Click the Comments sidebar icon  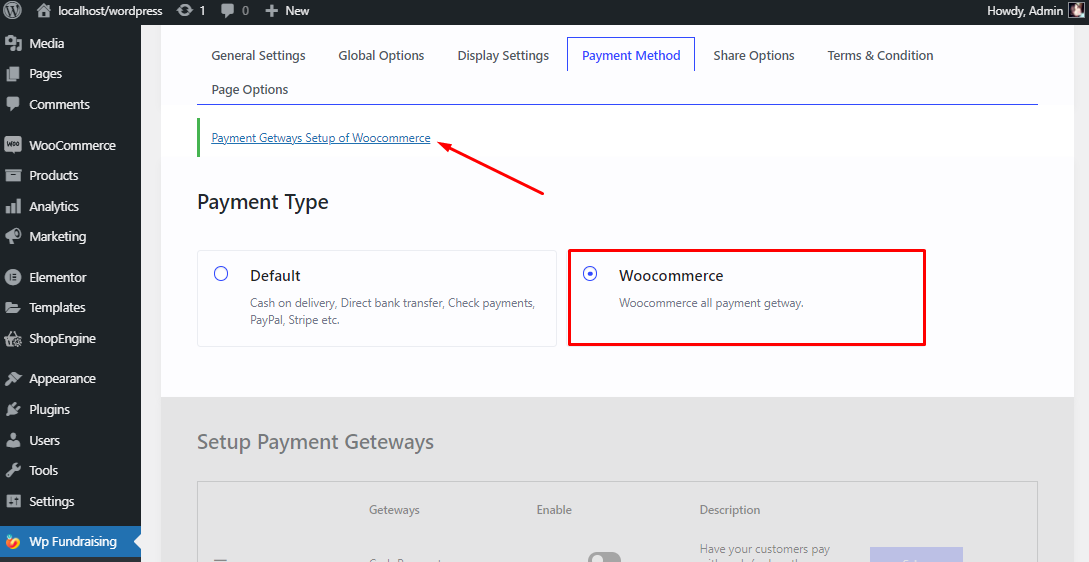click(x=13, y=104)
